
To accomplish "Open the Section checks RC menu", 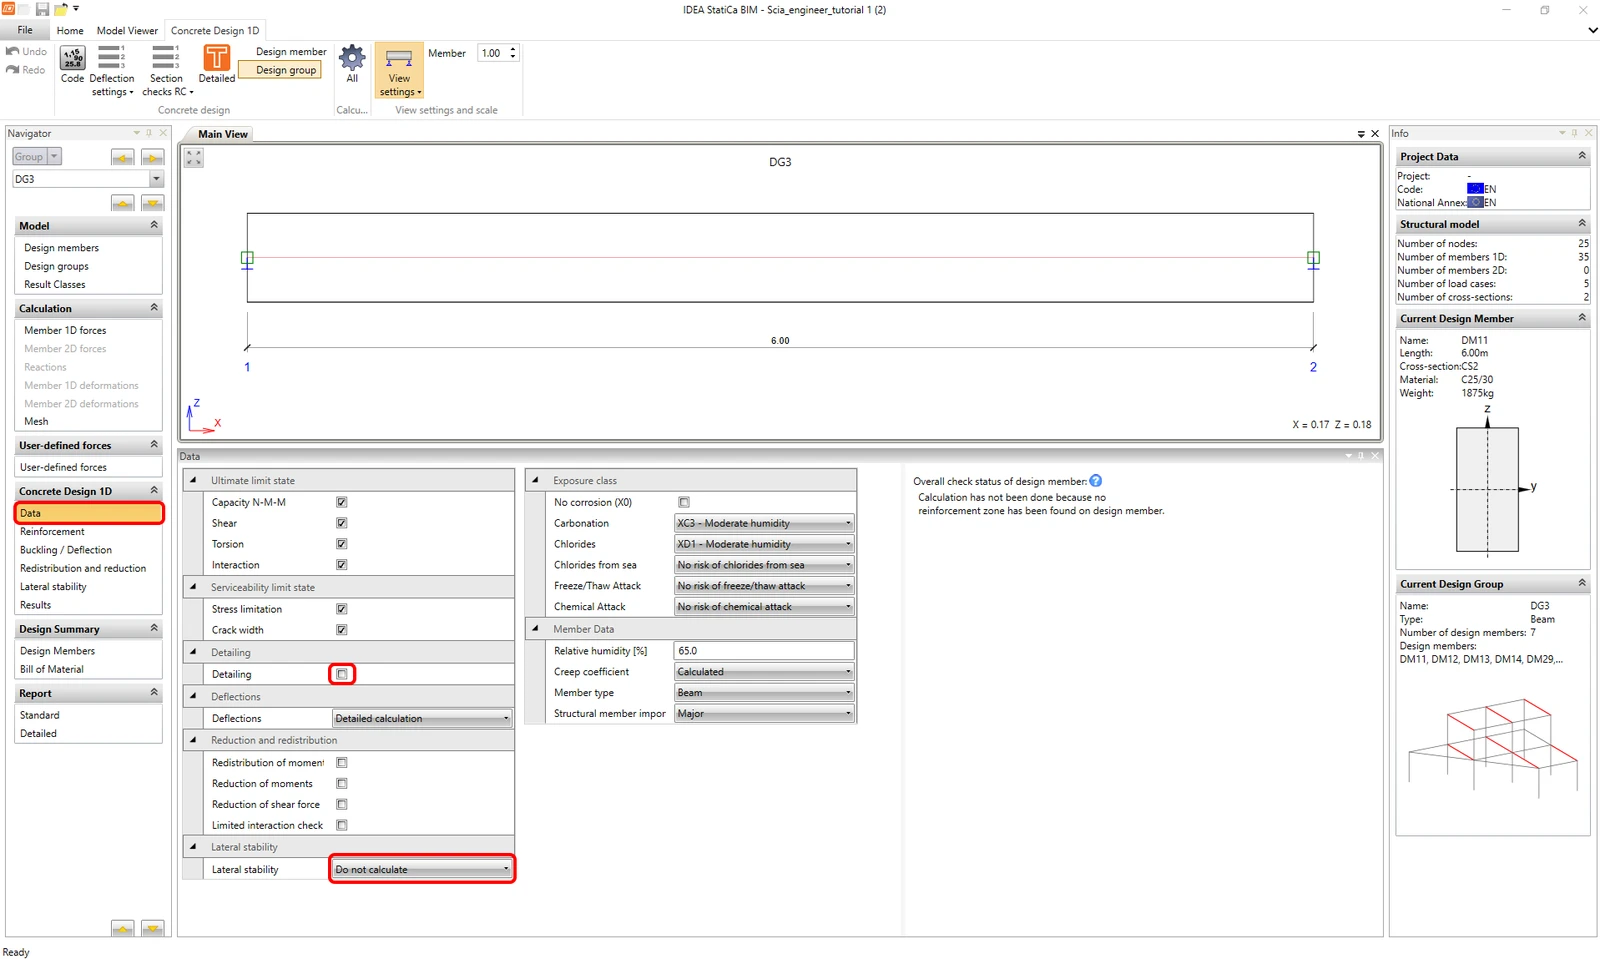I will (x=166, y=71).
